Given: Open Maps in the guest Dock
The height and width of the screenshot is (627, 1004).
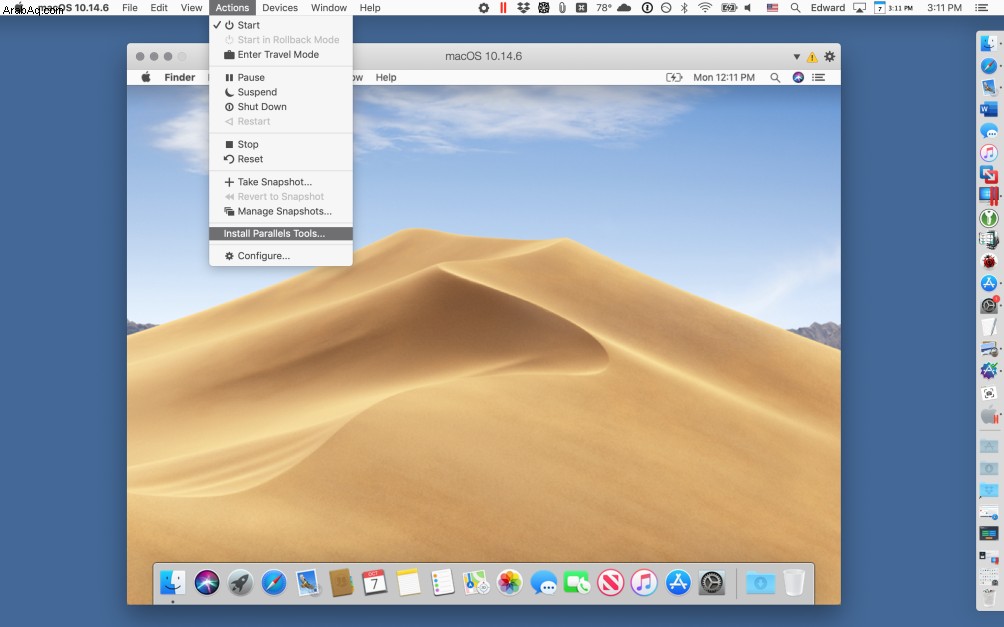Looking at the screenshot, I should pyautogui.click(x=476, y=583).
